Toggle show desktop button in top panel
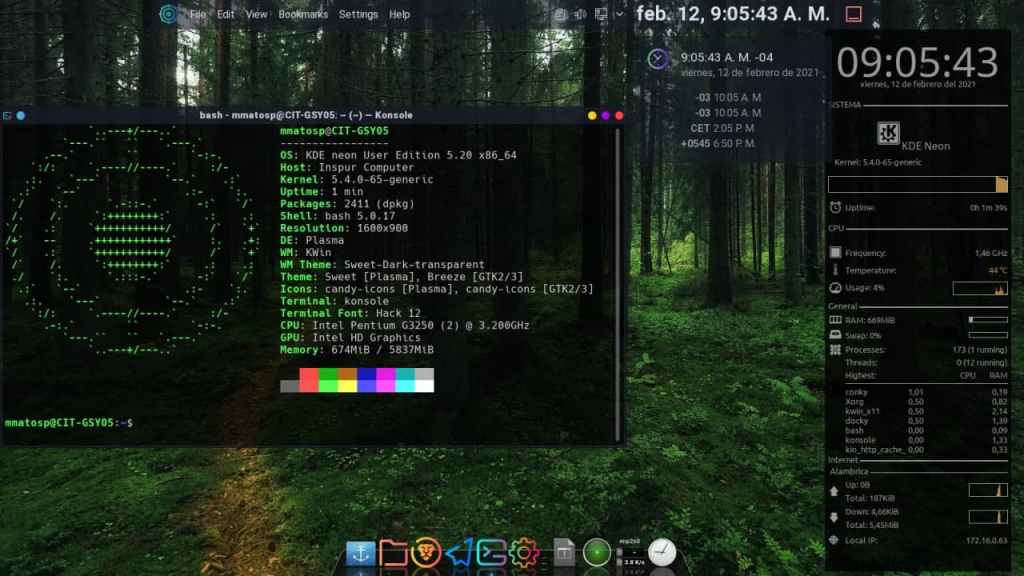This screenshot has height=576, width=1024. coord(853,14)
